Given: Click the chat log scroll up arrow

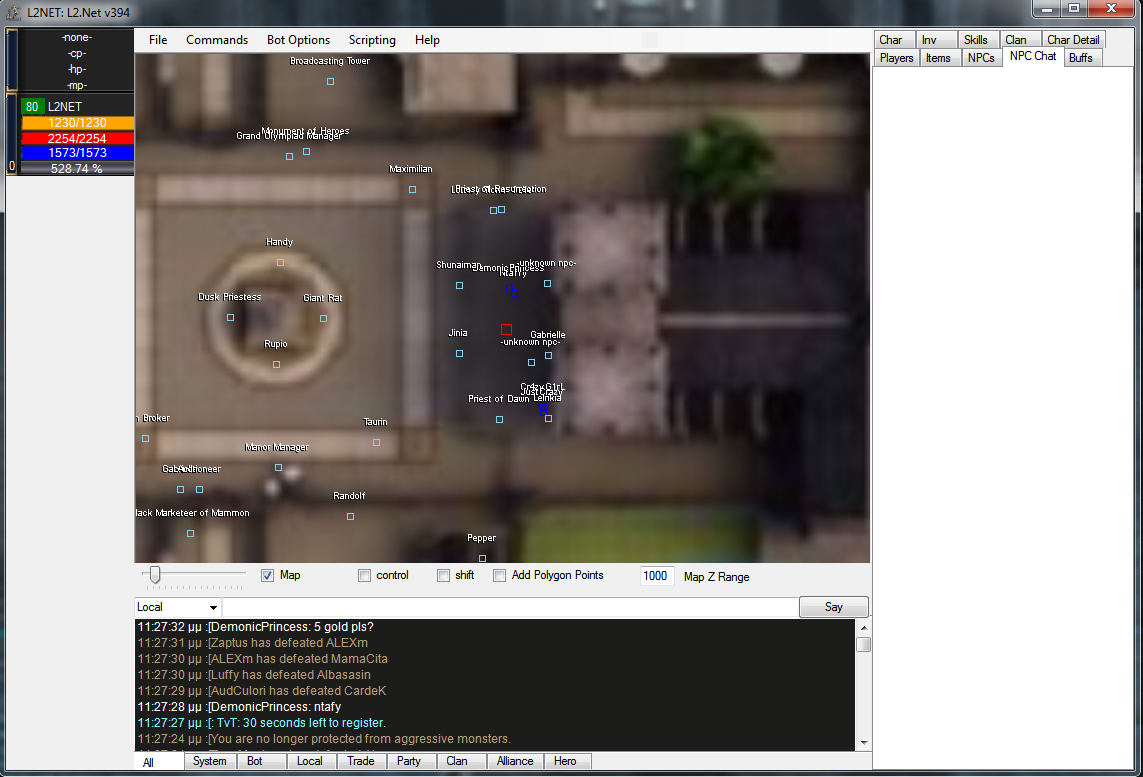Looking at the screenshot, I should point(864,628).
